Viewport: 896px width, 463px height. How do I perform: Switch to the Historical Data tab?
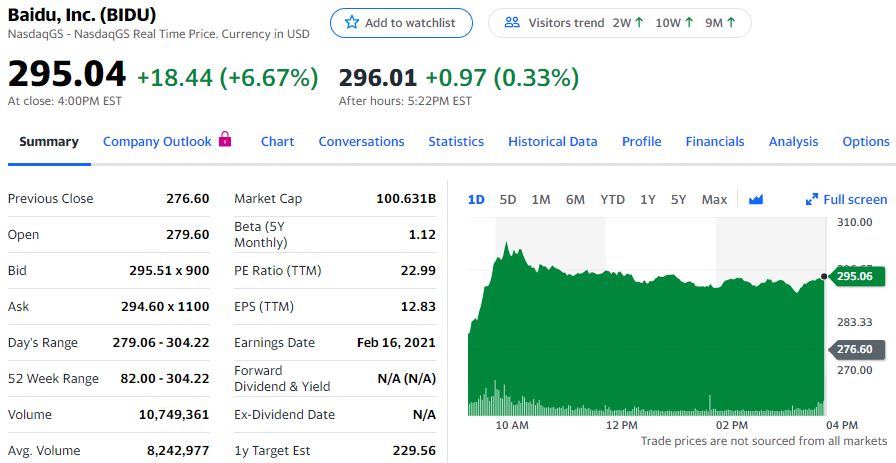(x=552, y=141)
